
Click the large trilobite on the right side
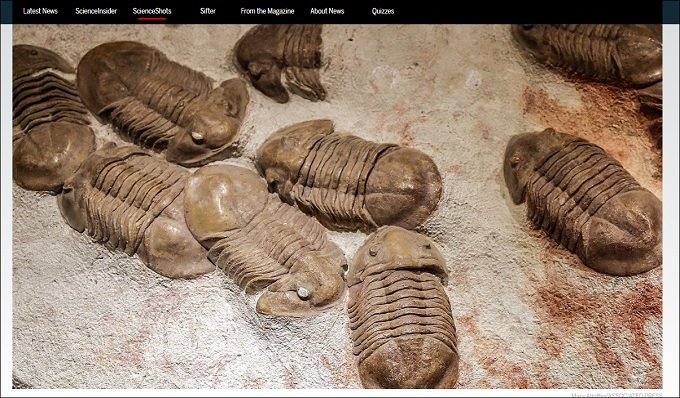coord(583,201)
